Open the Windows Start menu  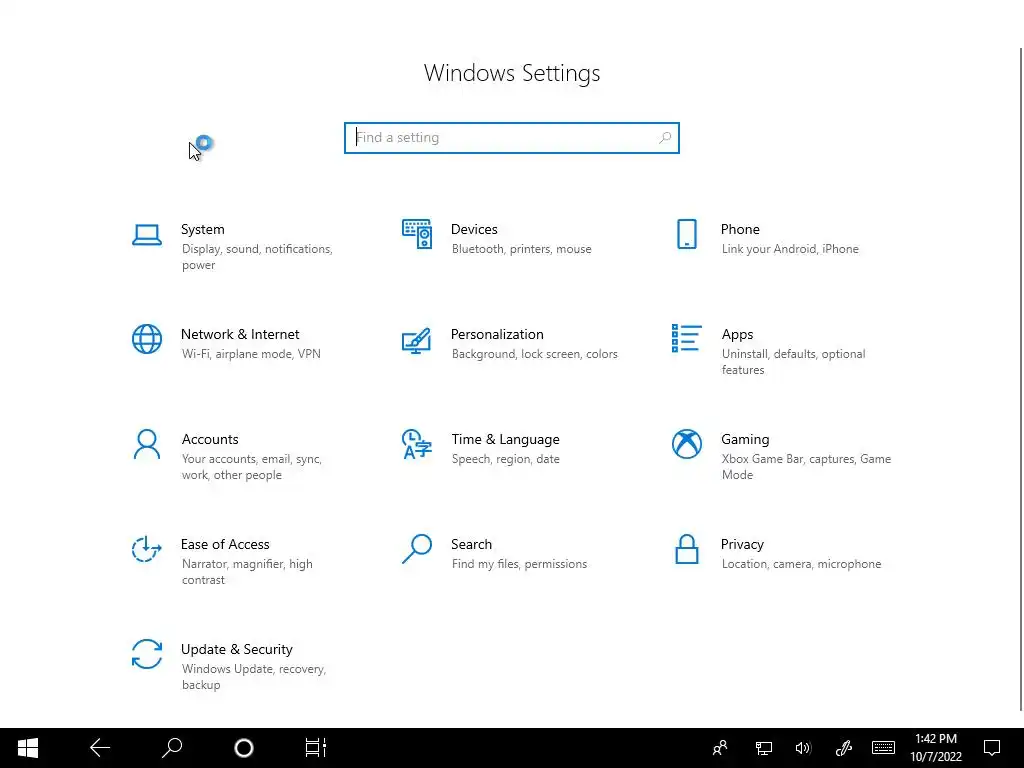tap(27, 748)
